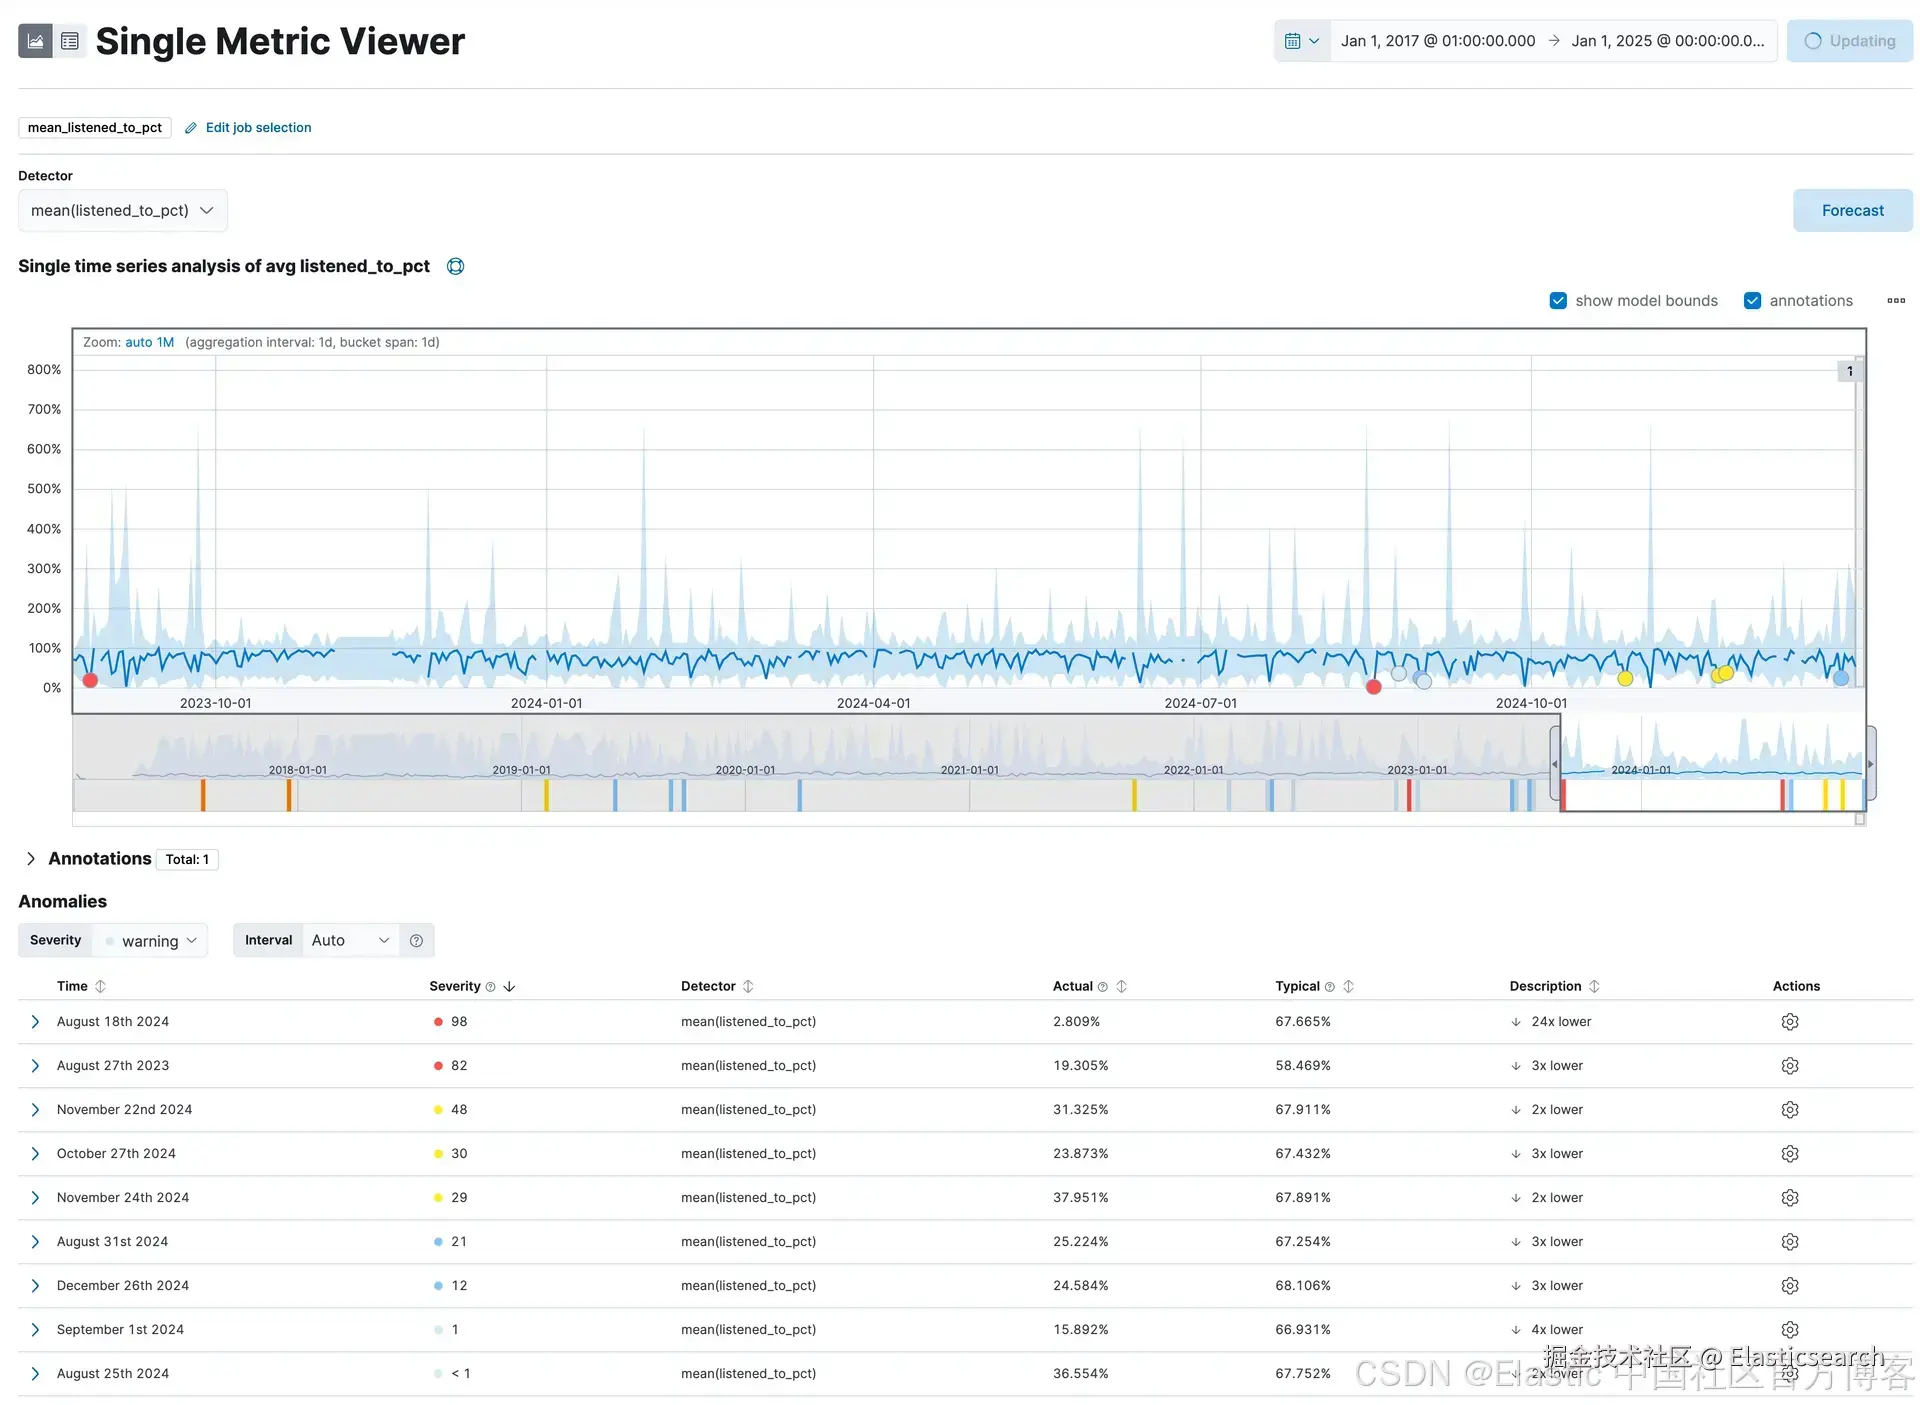
Task: Switch to the Anomaly Explorer table icon
Action: click(69, 41)
